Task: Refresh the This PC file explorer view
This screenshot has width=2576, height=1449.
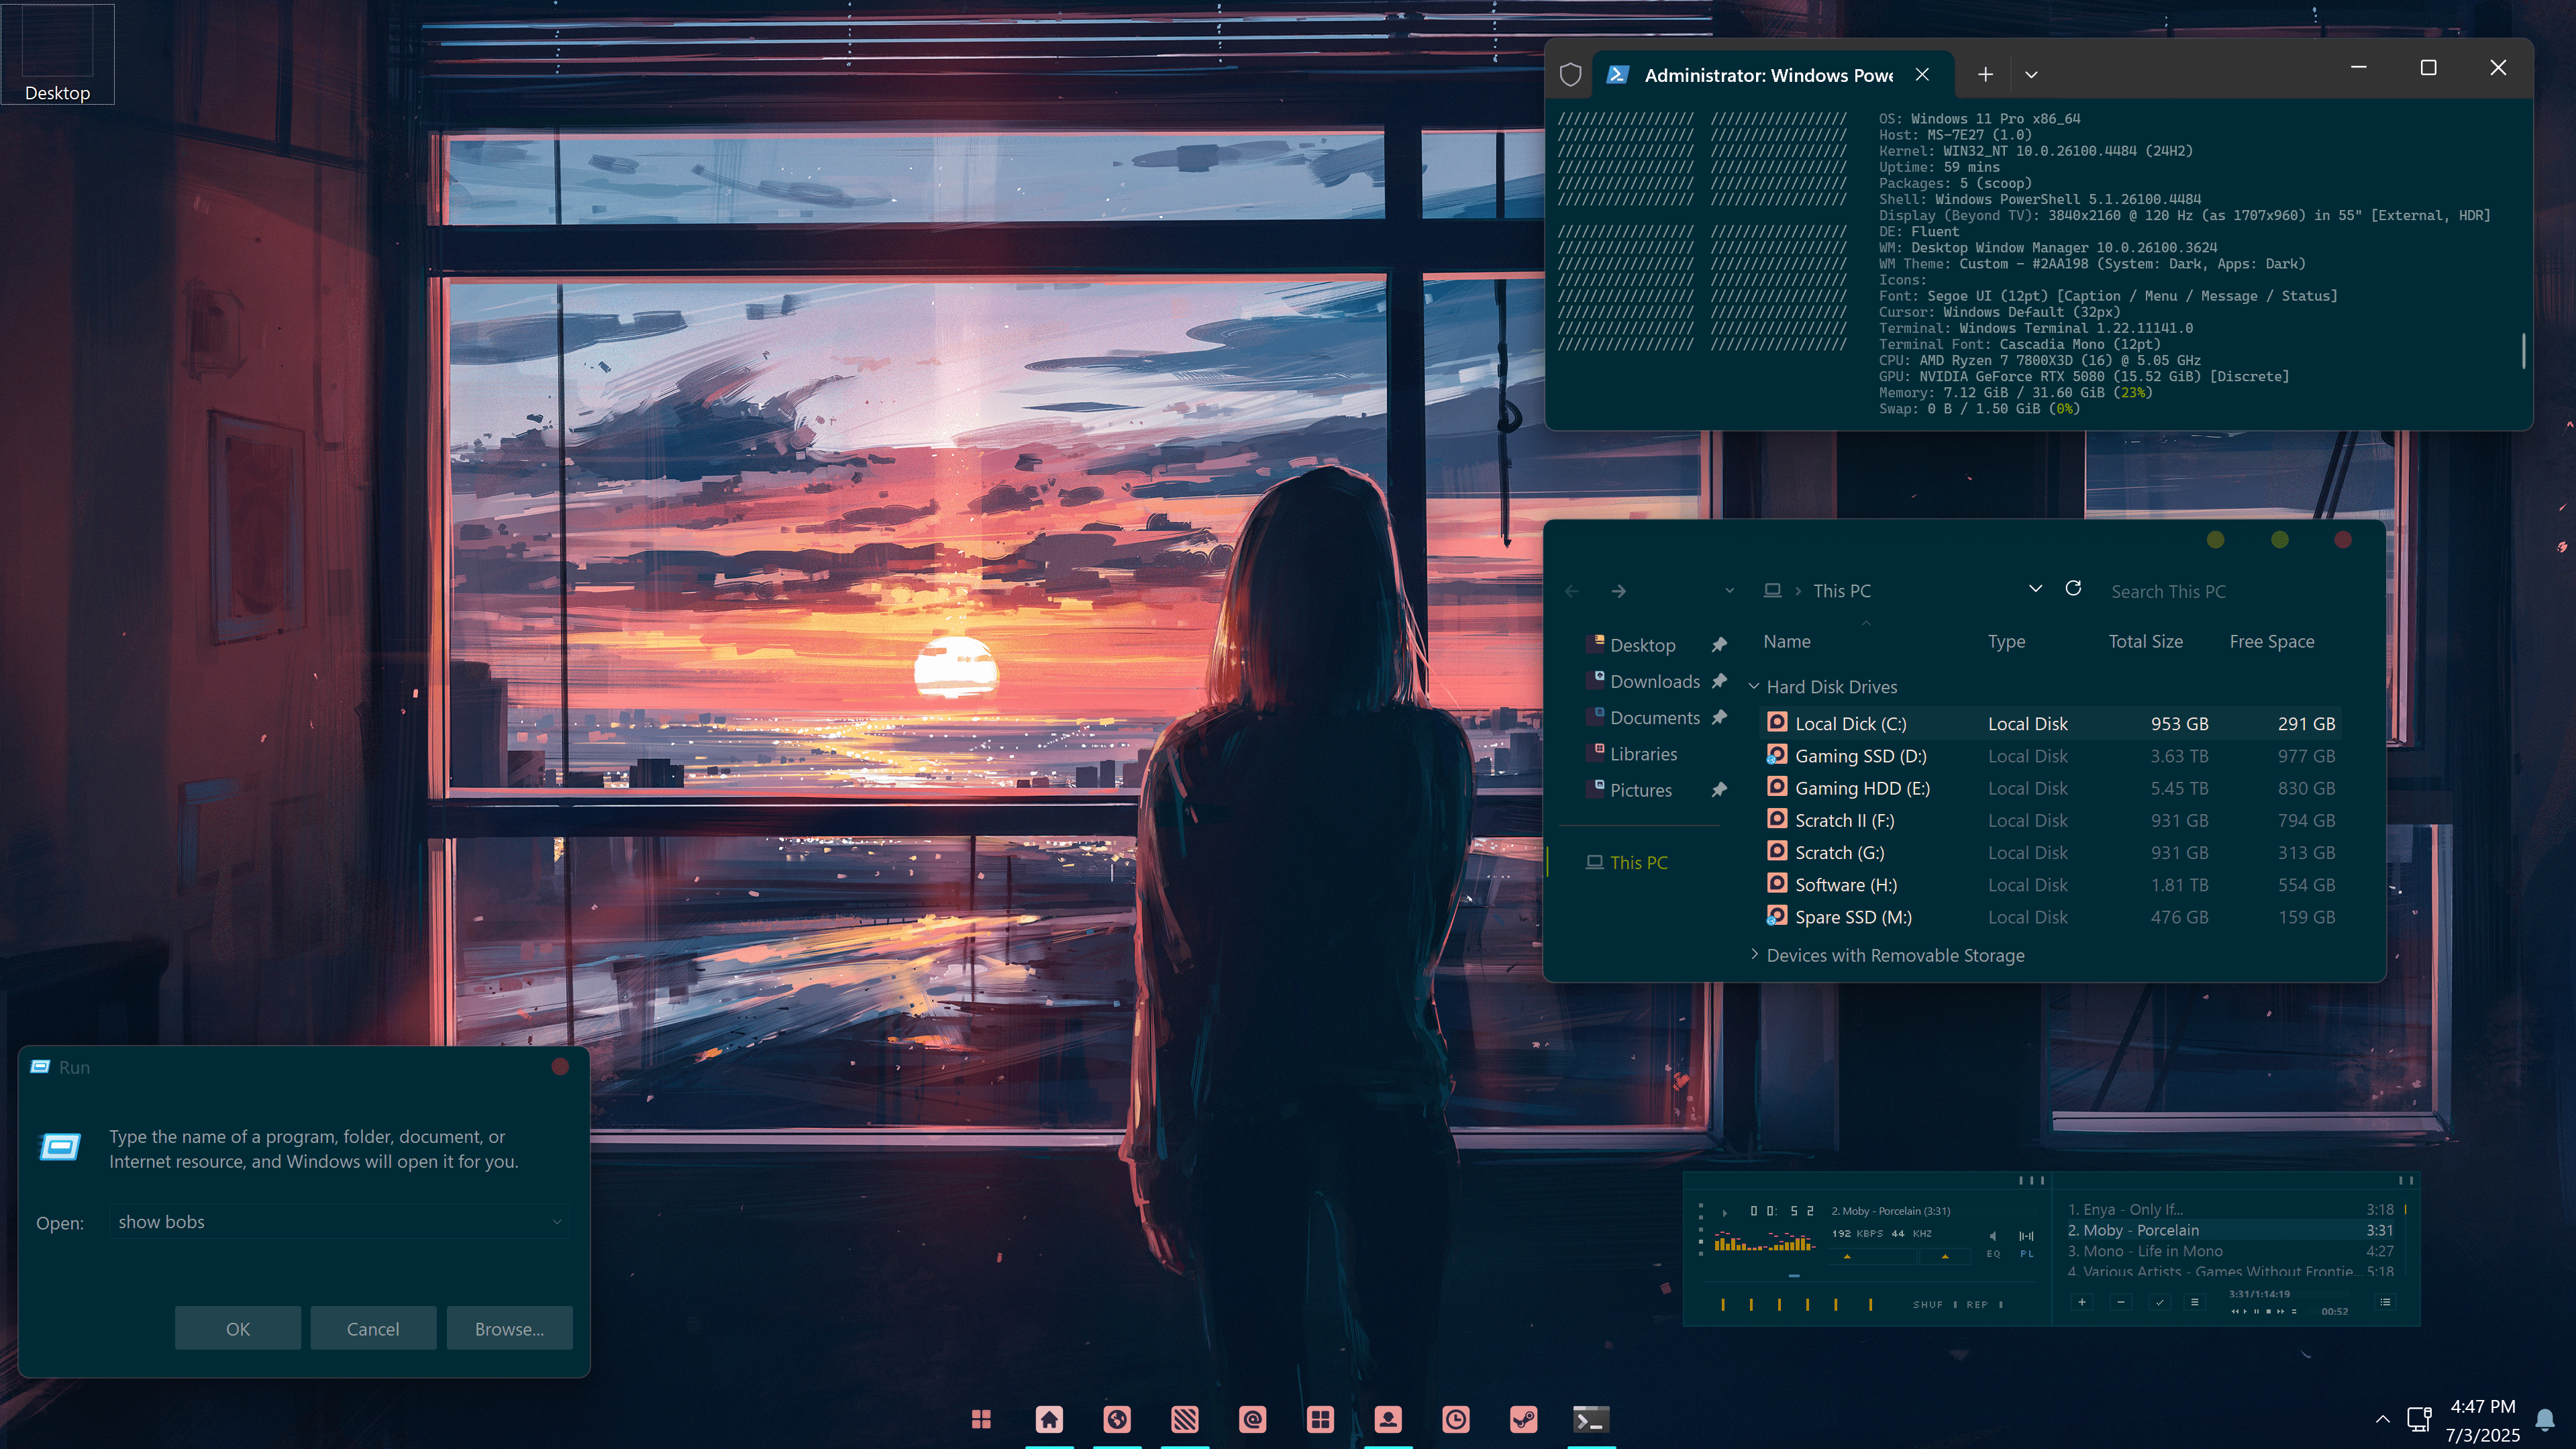Action: point(2073,588)
